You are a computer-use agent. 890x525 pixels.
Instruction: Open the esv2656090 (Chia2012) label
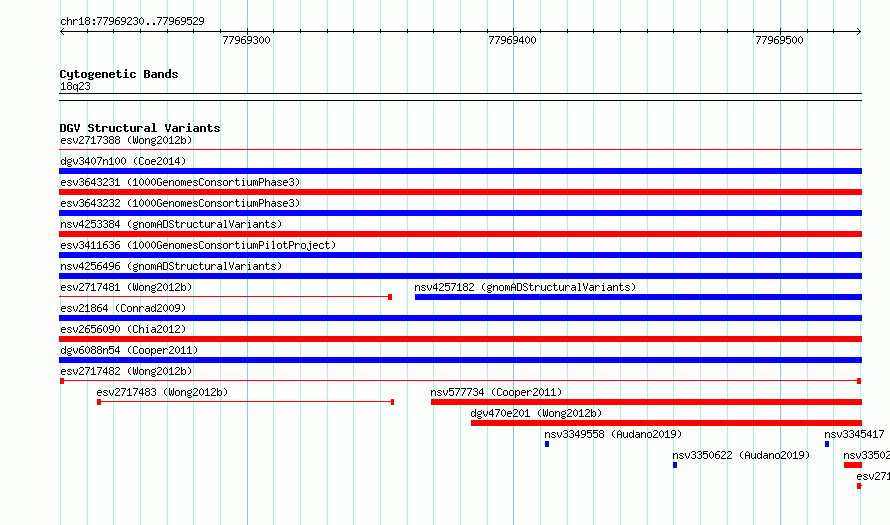[x=123, y=329]
